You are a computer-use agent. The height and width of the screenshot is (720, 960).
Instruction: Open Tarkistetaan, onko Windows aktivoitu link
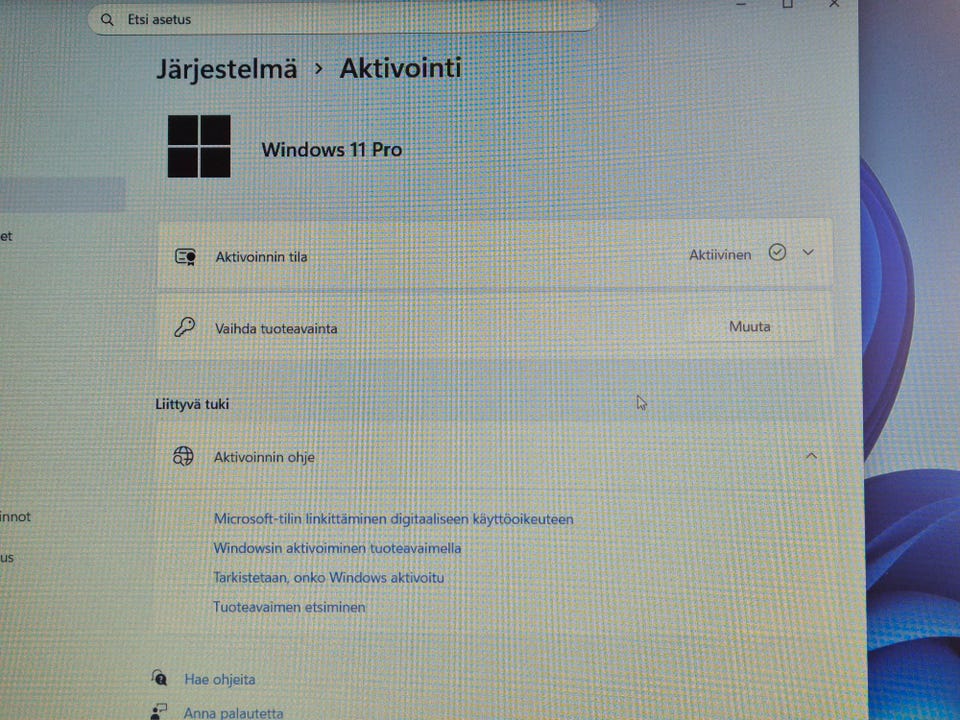pyautogui.click(x=329, y=577)
